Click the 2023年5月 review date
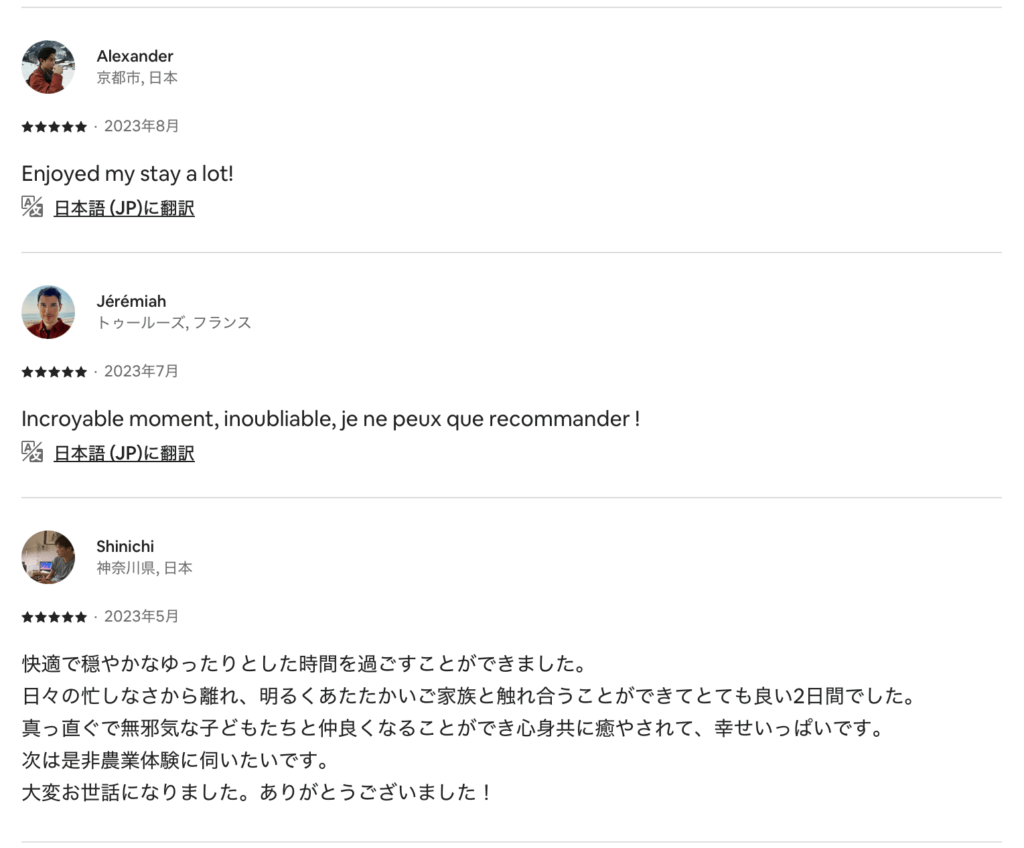This screenshot has width=1024, height=848. [141, 616]
